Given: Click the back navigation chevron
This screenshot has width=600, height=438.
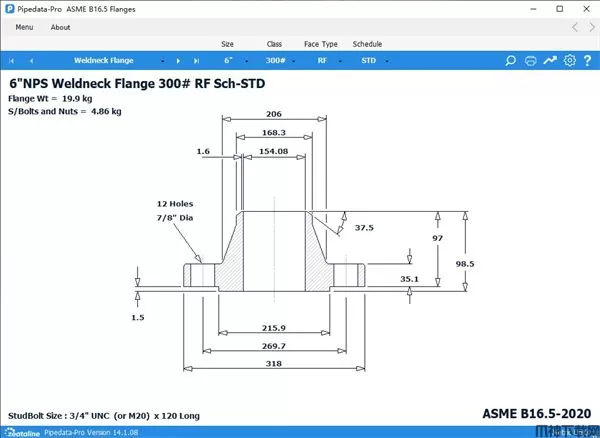Looking at the screenshot, I should point(575,27).
